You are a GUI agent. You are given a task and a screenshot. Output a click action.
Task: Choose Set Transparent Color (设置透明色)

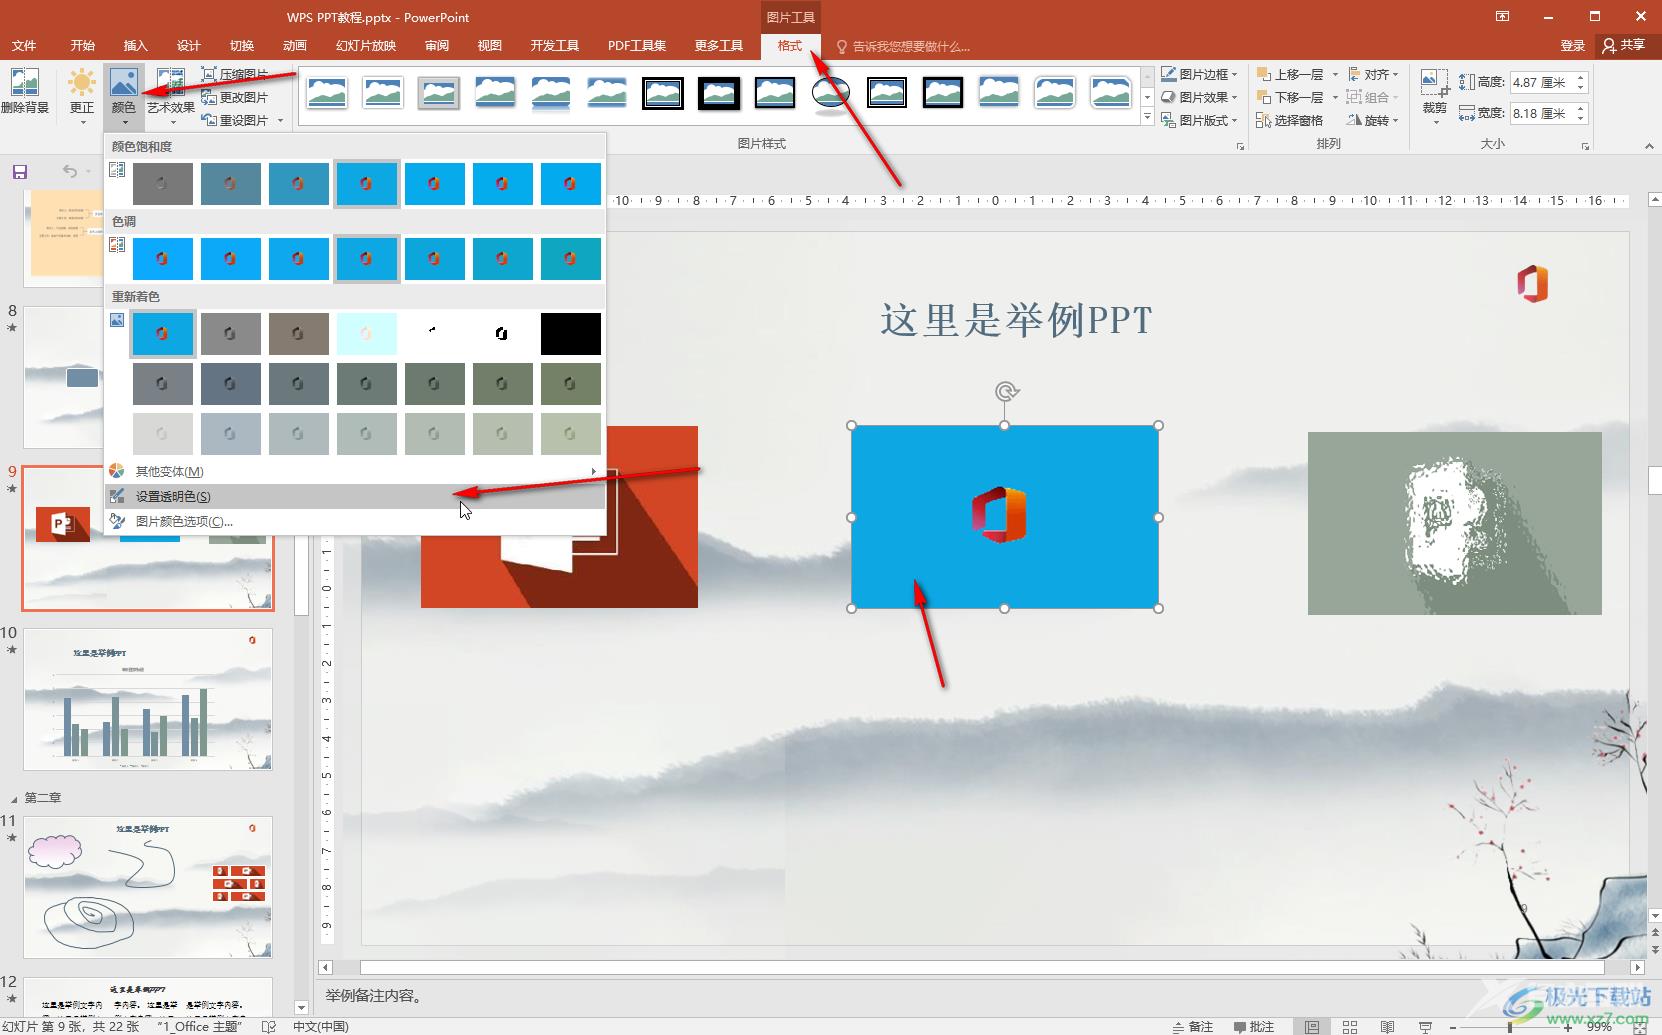click(x=355, y=496)
